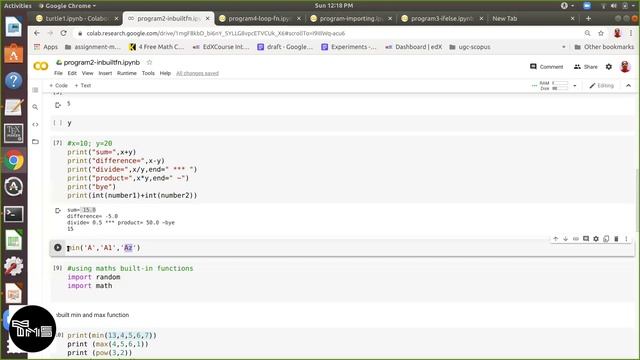
Task: Open more cell actions menu
Action: point(626,239)
